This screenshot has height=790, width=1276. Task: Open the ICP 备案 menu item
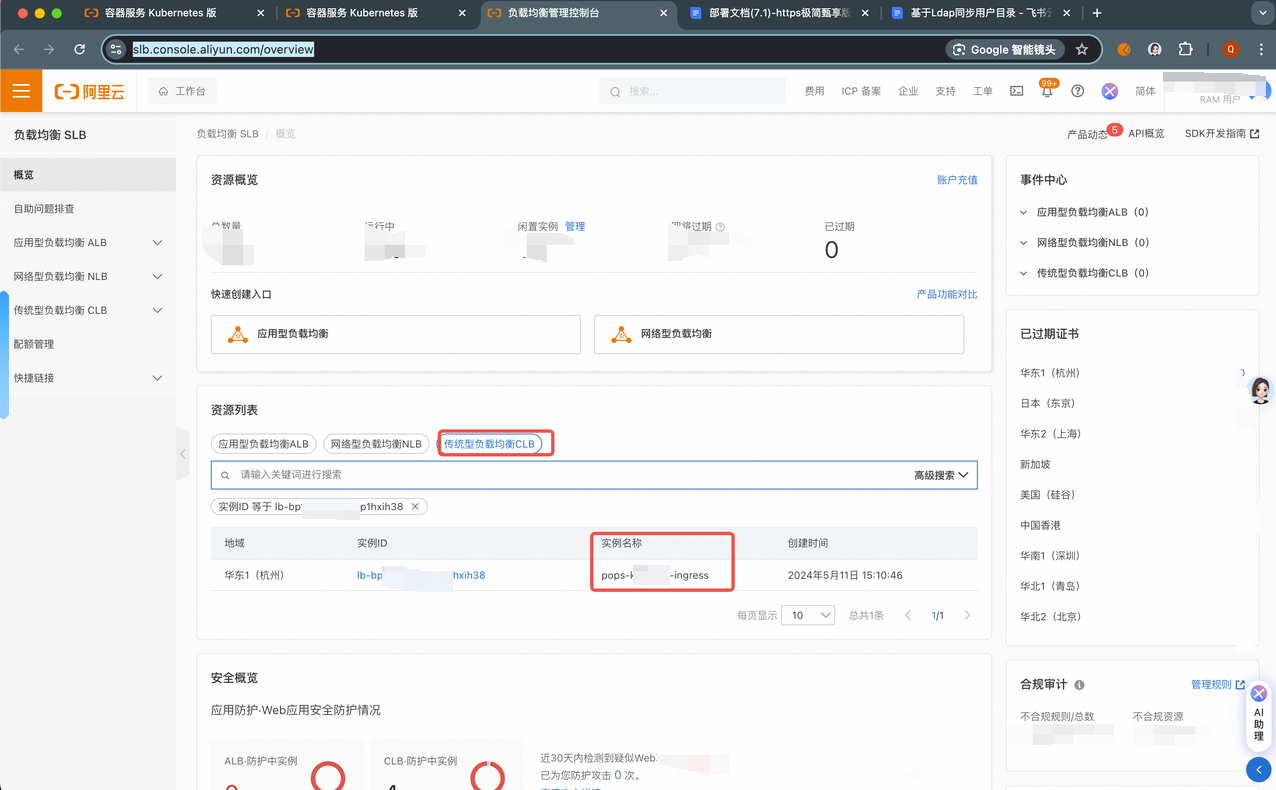point(861,91)
